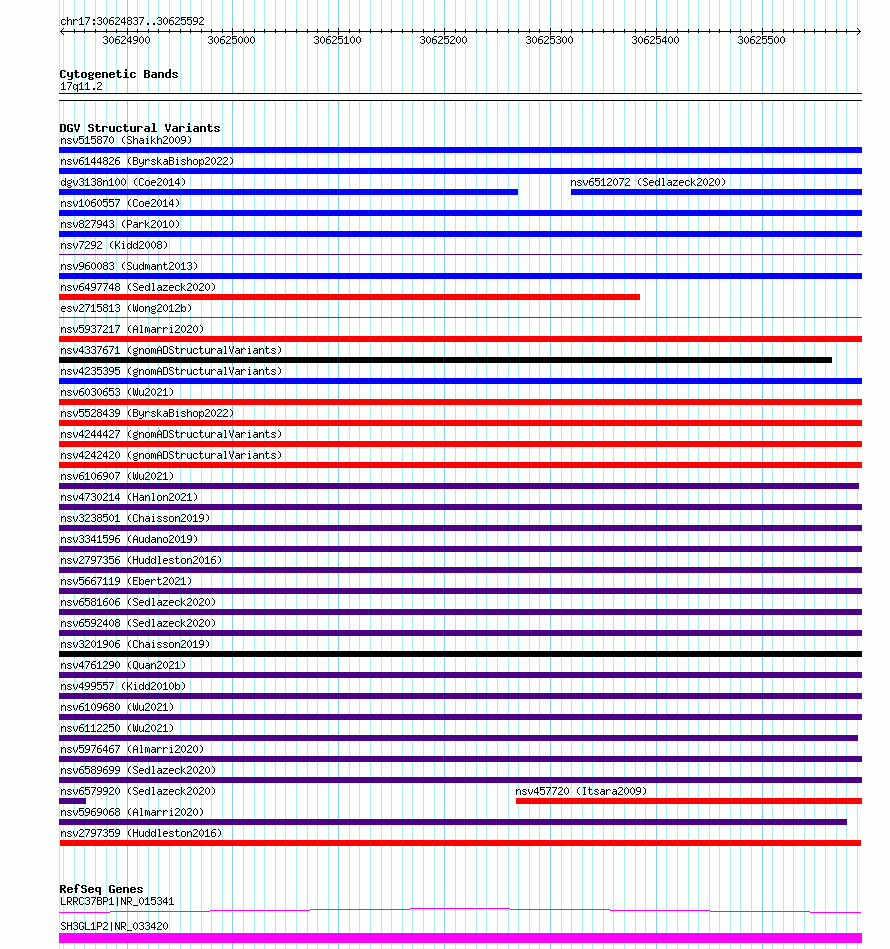
Task: Open the esv2715813 (Wong2012b) variant
Action: pyautogui.click(x=126, y=308)
